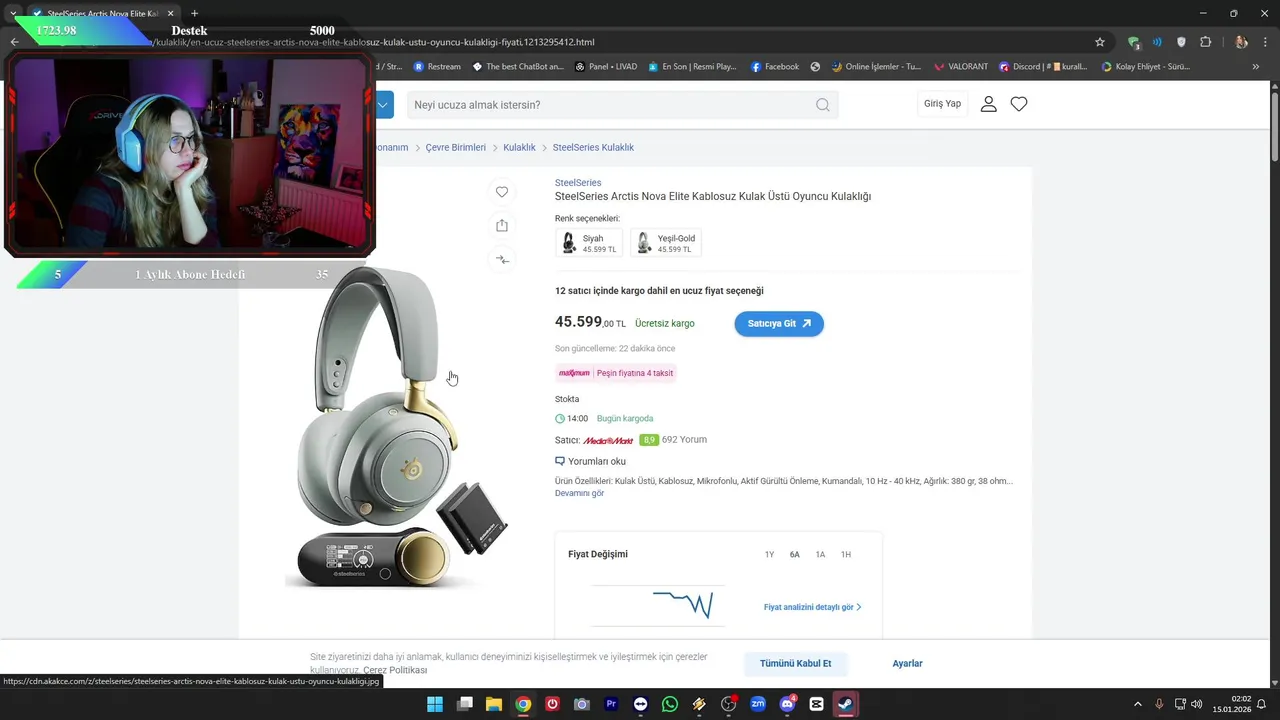Screen dimensions: 1280x720
Task: Expand the blue category dropdown button
Action: (x=384, y=104)
